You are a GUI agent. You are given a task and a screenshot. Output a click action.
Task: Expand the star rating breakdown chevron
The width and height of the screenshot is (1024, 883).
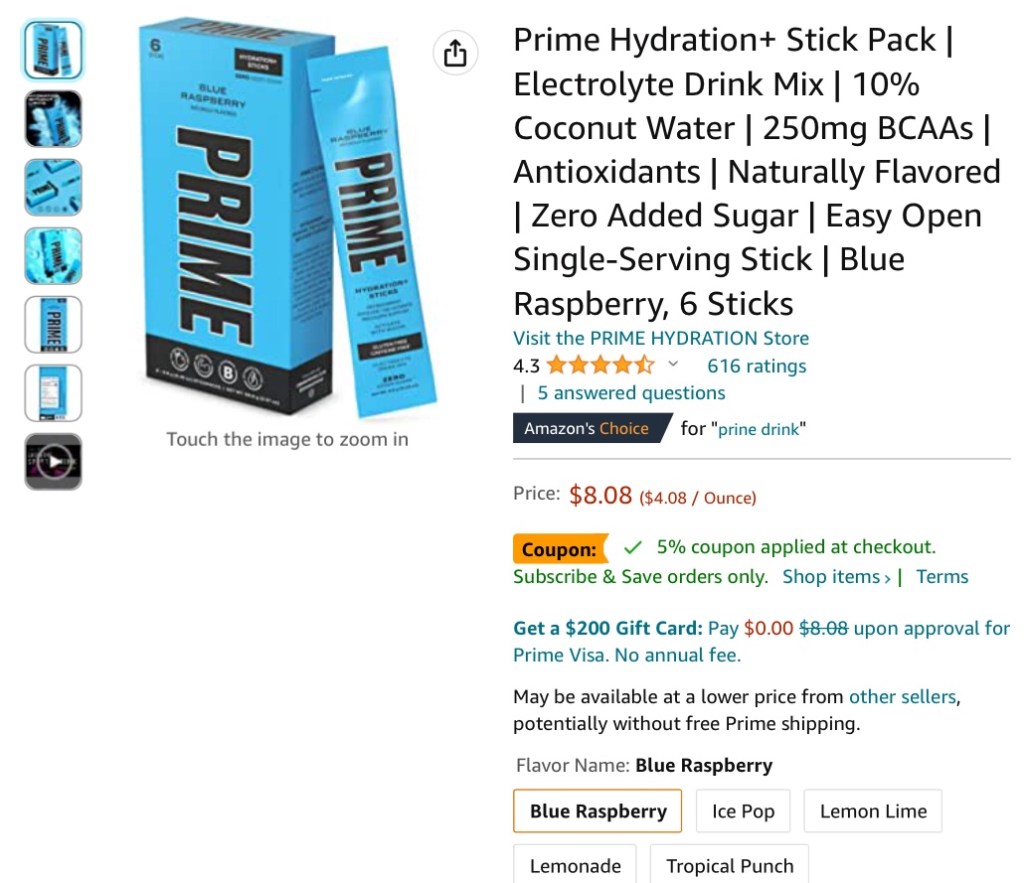[x=673, y=364]
